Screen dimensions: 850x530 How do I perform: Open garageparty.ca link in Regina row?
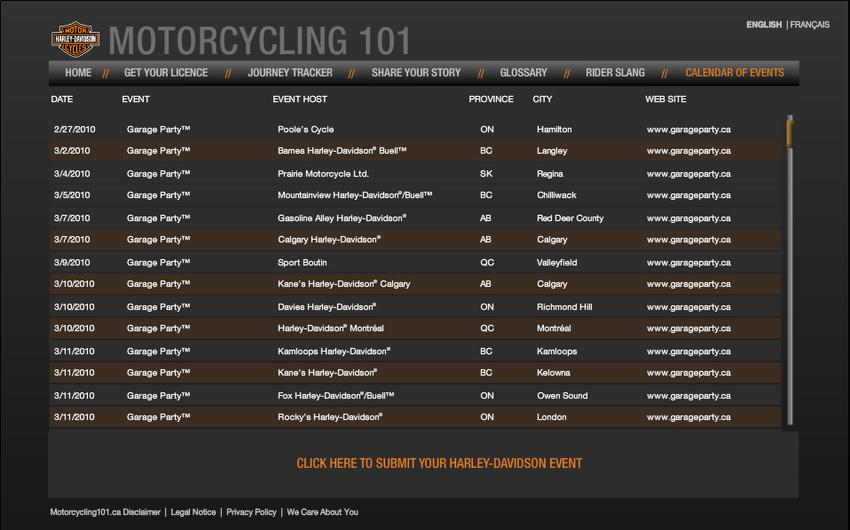click(x=688, y=174)
